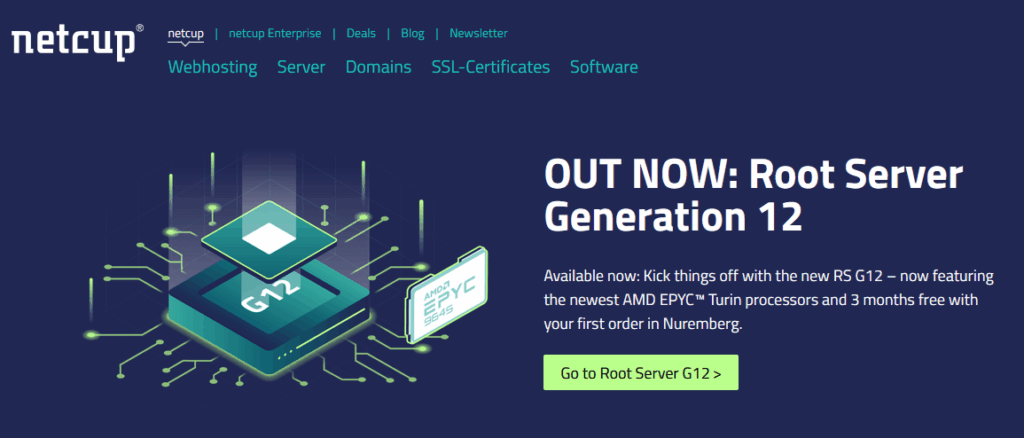Open the SSL-Certificates menu
Viewport: 1024px width, 438px height.
click(x=490, y=67)
